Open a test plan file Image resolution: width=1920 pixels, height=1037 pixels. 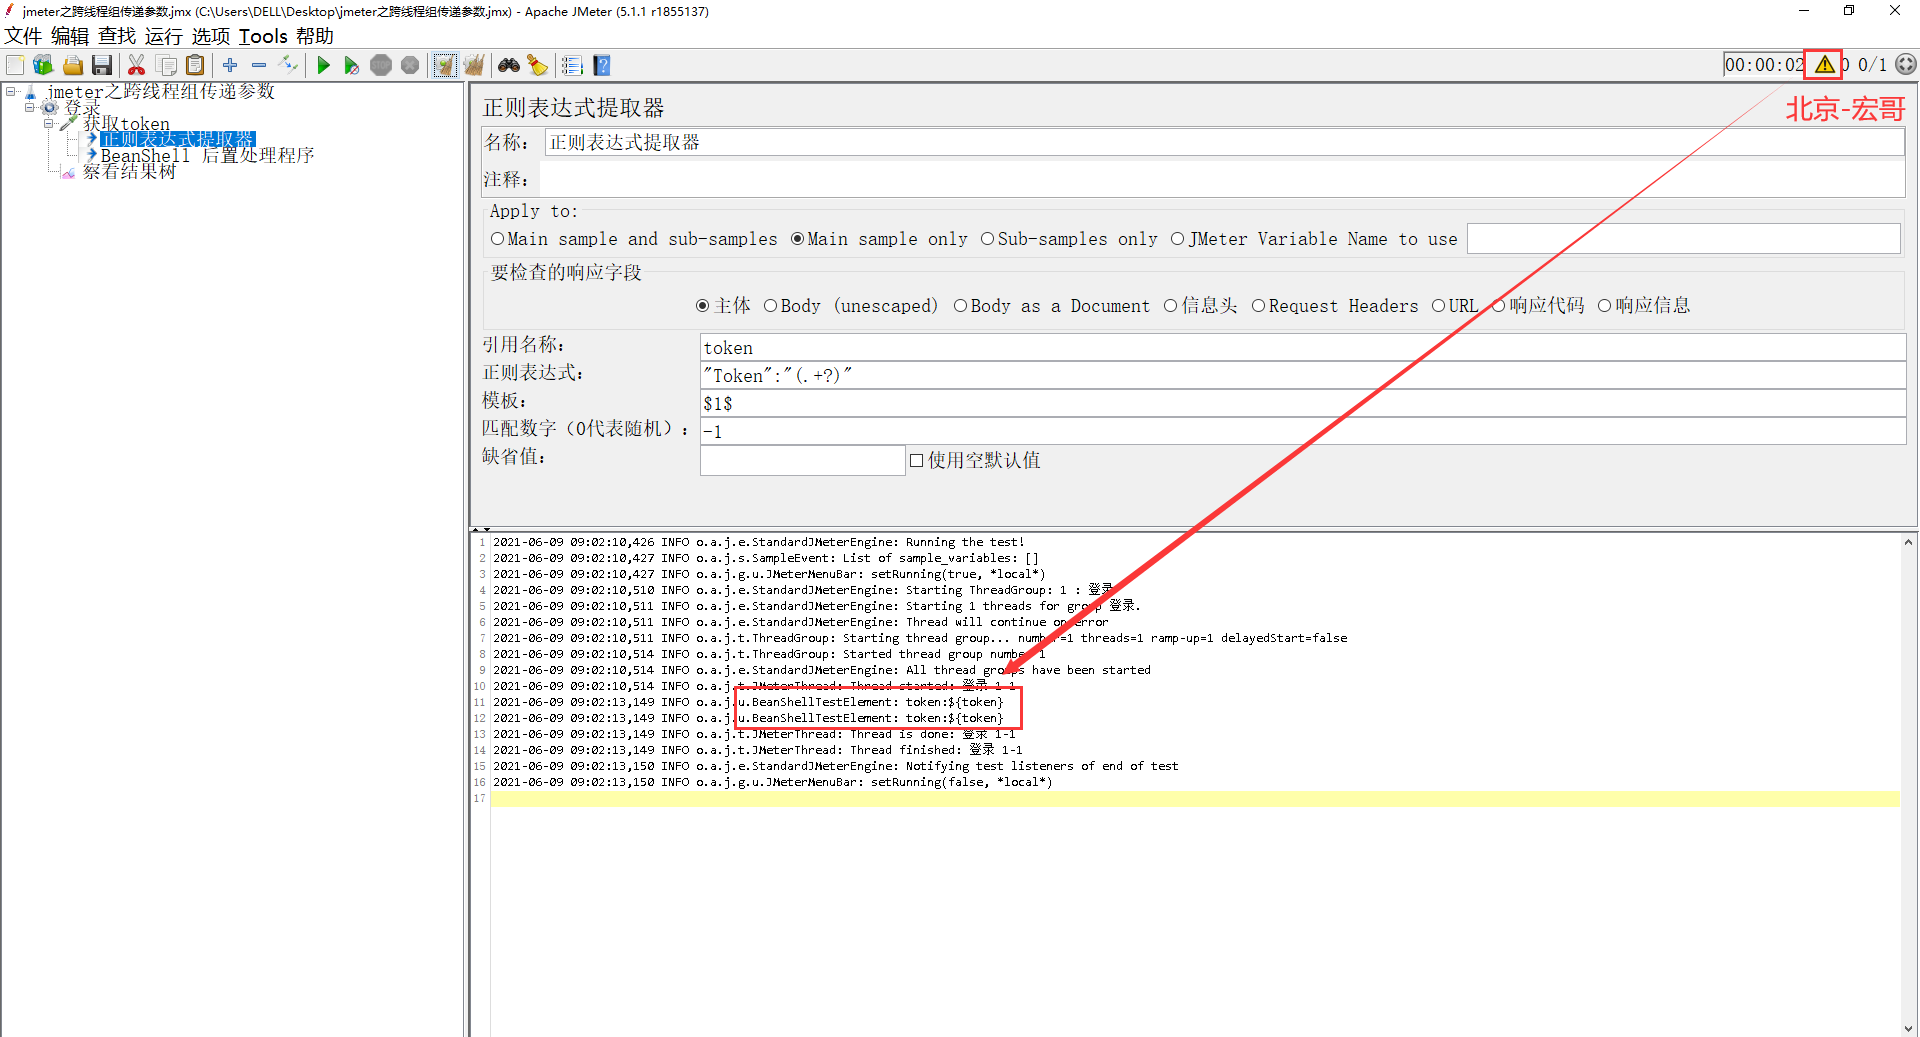coord(73,66)
